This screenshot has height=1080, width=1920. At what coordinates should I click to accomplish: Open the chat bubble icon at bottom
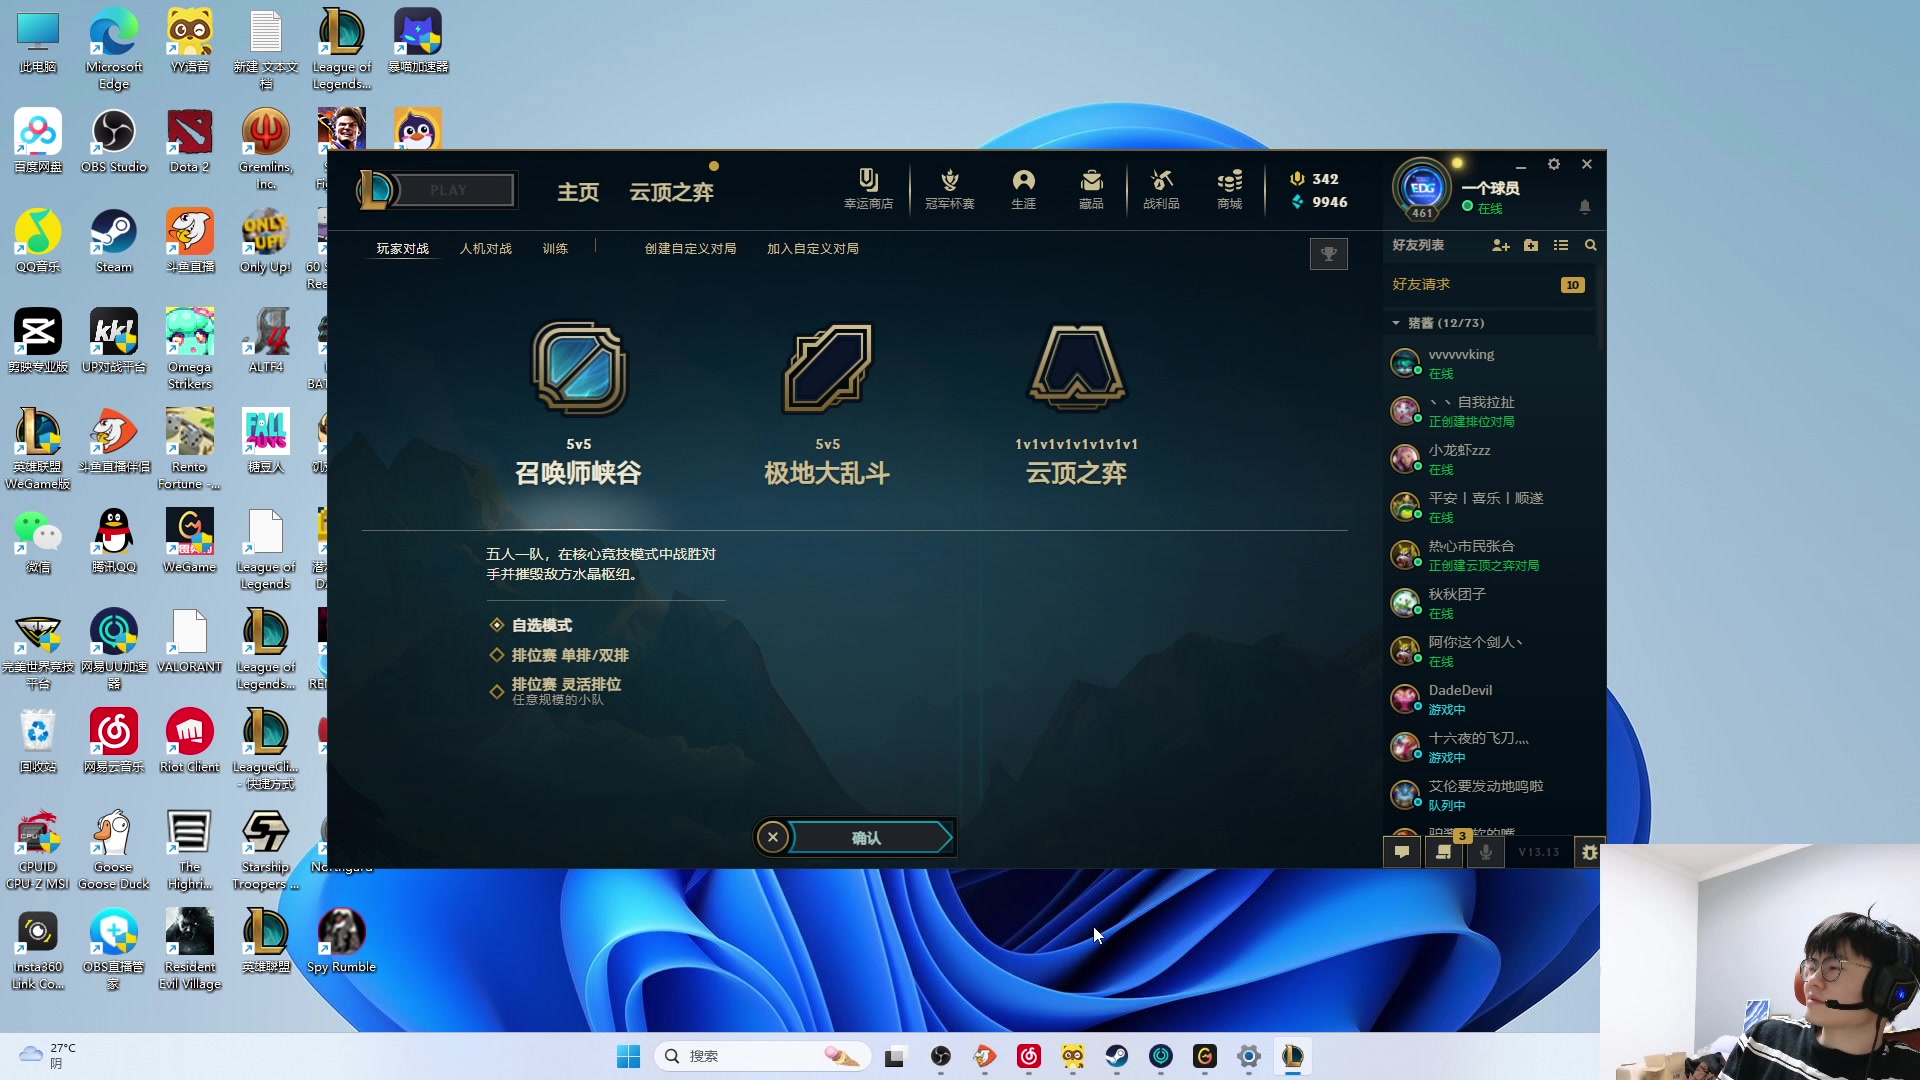point(1402,852)
